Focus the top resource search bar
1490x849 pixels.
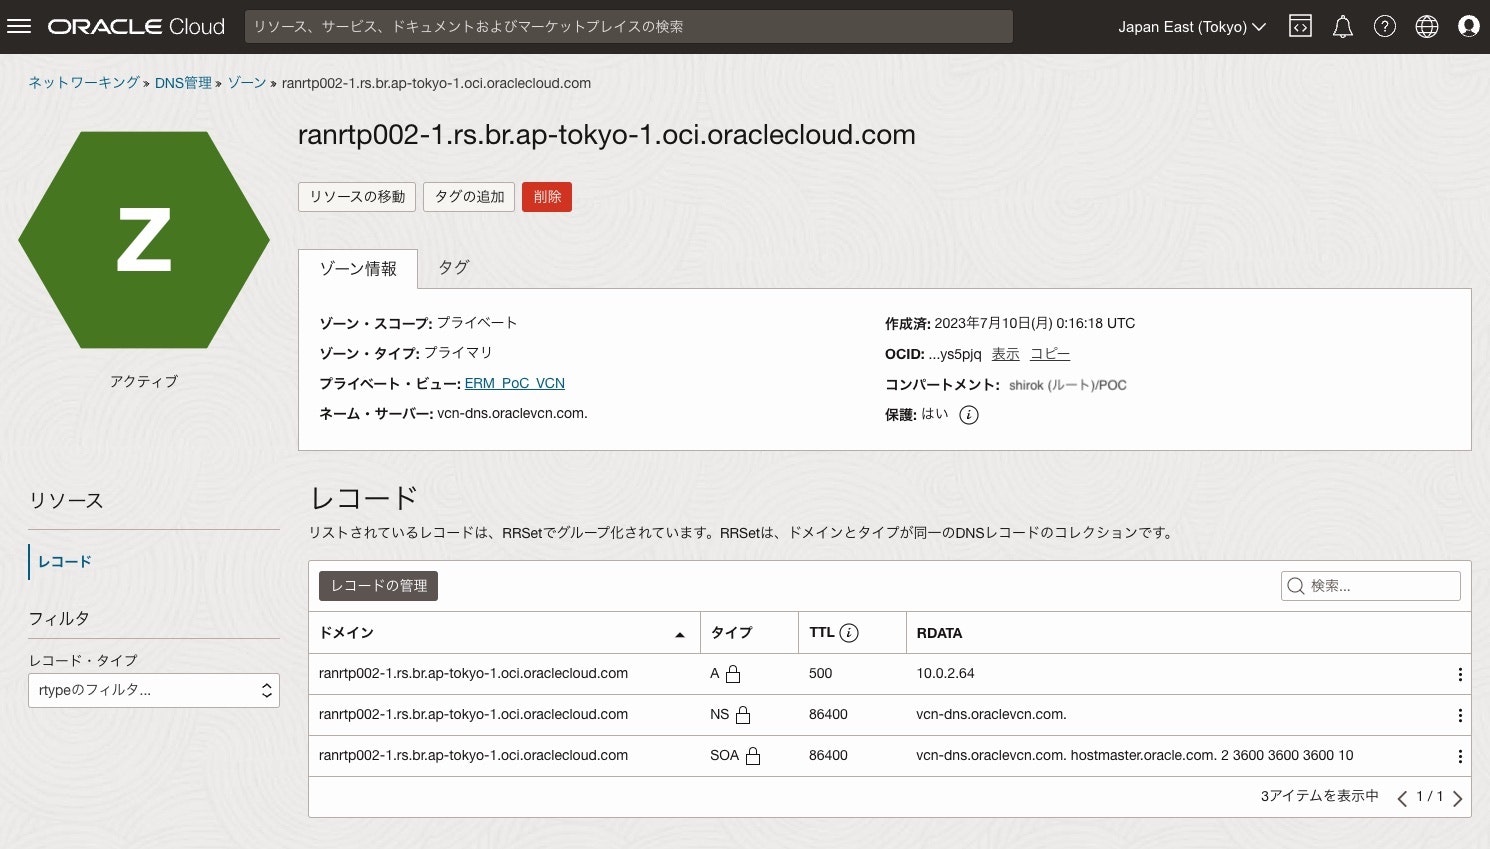[629, 27]
